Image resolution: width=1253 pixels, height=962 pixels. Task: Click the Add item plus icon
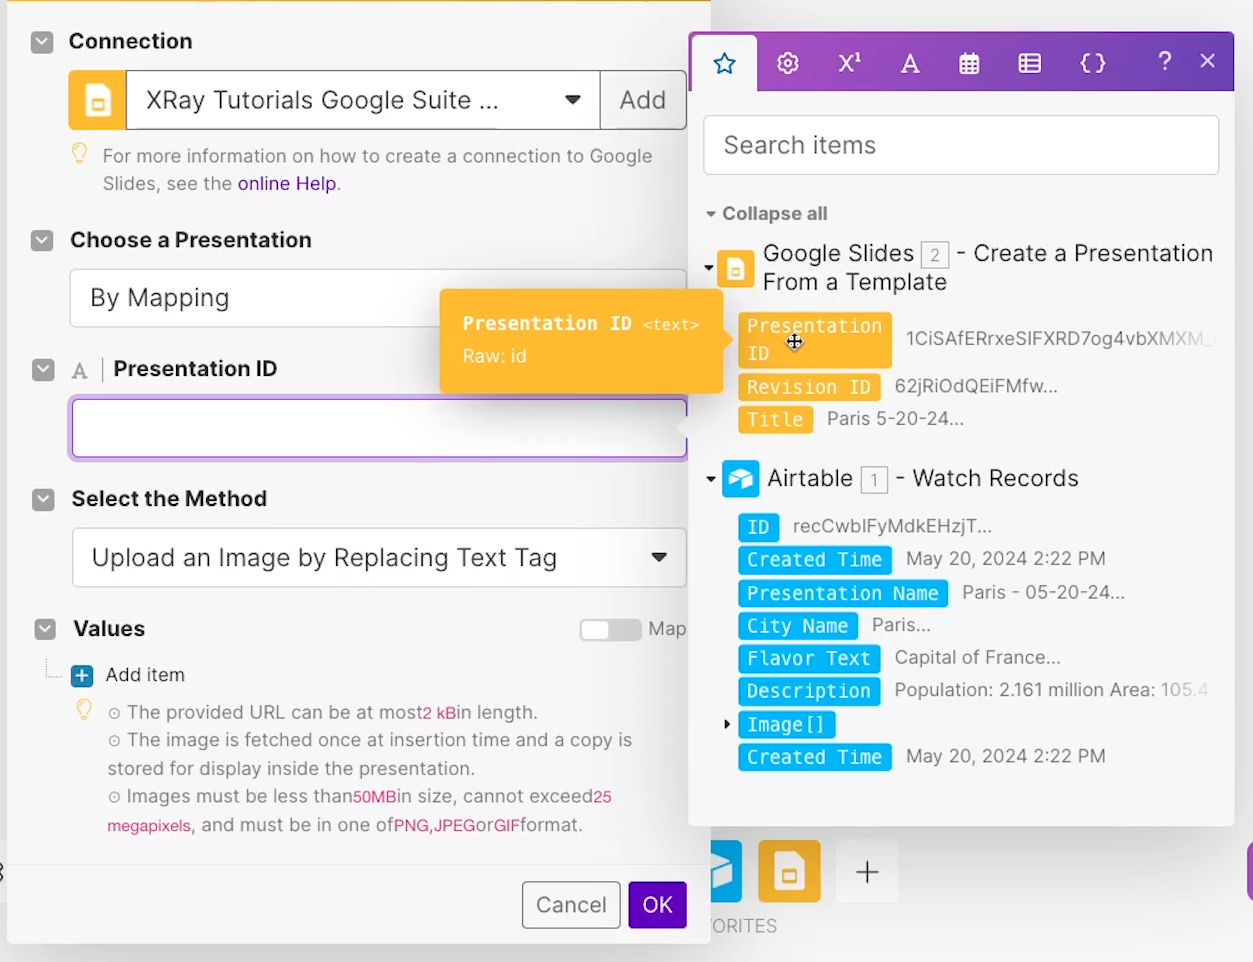pos(82,676)
